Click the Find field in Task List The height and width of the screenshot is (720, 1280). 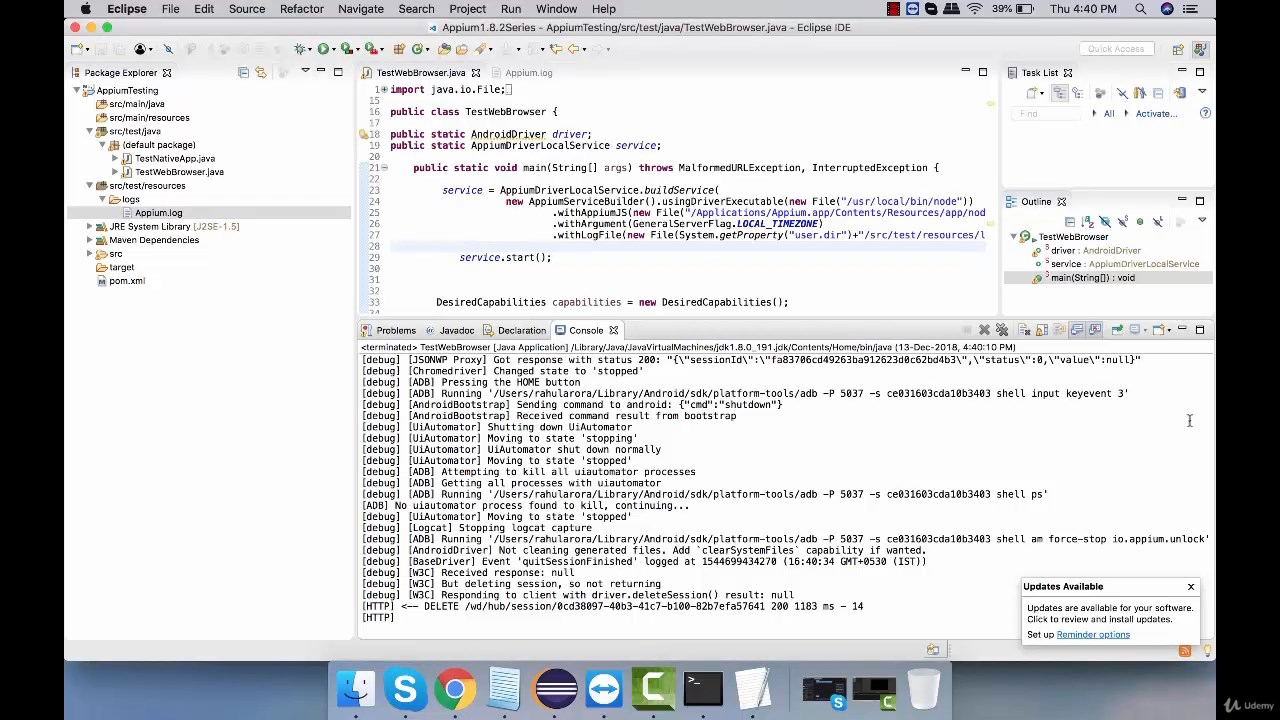point(1045,114)
